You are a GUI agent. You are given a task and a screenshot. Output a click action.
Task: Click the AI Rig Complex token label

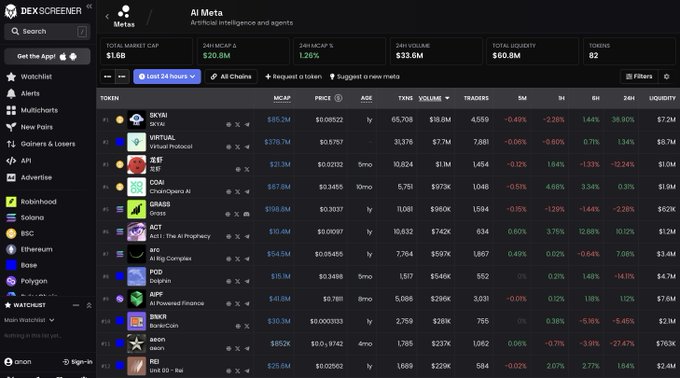[x=170, y=258]
